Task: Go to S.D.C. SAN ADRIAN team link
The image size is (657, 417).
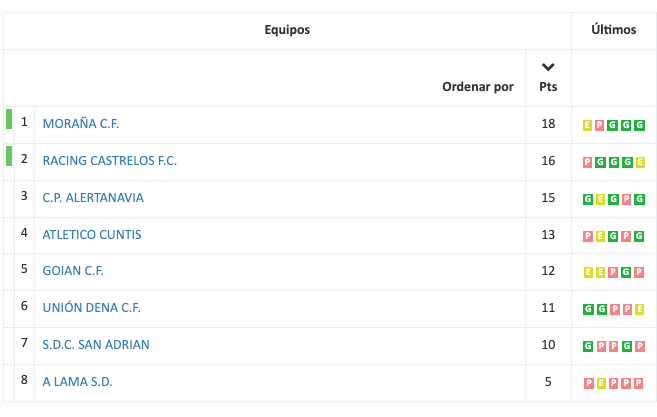Action: pos(96,345)
